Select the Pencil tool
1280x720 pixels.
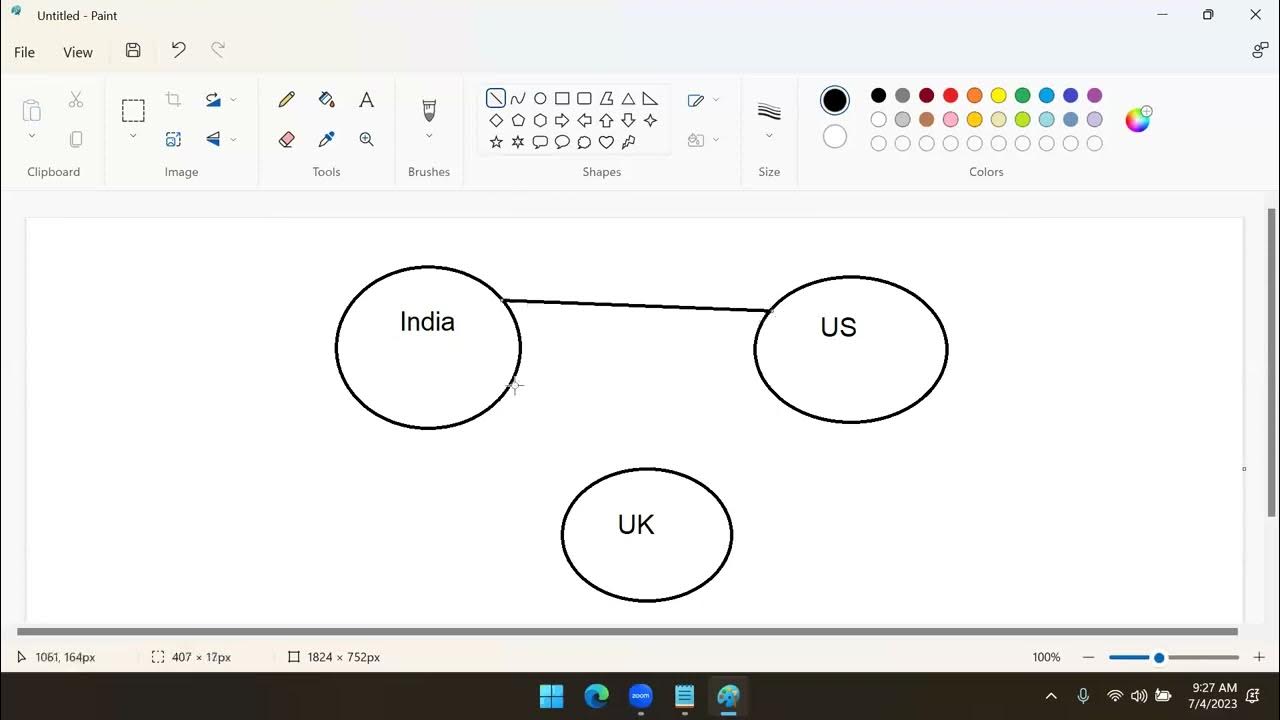[x=287, y=99]
